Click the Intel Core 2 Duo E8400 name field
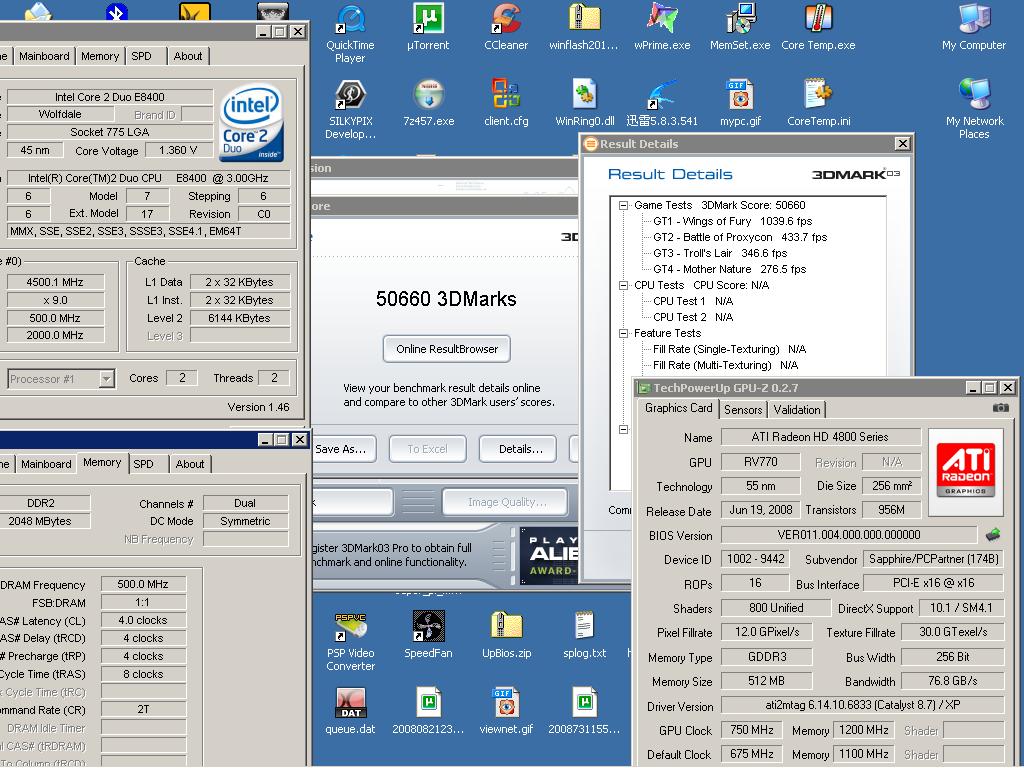 pyautogui.click(x=110, y=97)
